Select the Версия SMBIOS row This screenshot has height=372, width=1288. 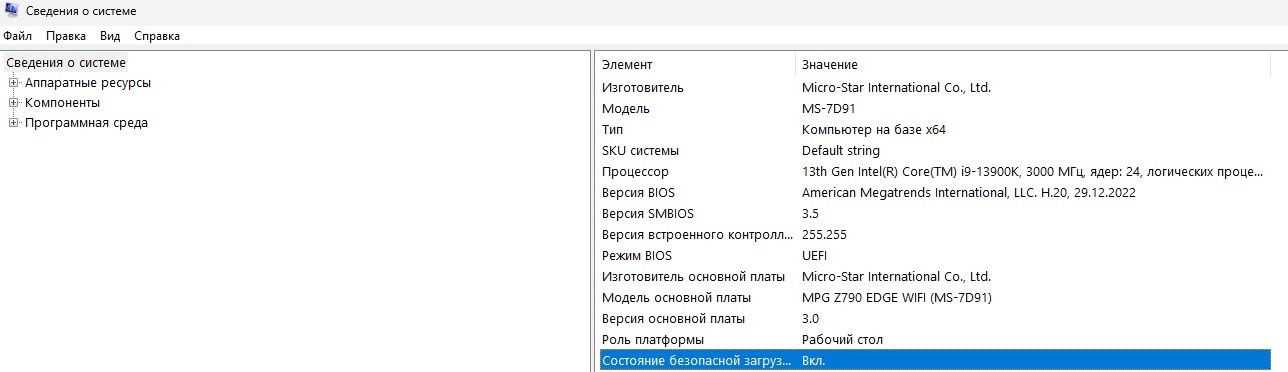coord(935,213)
